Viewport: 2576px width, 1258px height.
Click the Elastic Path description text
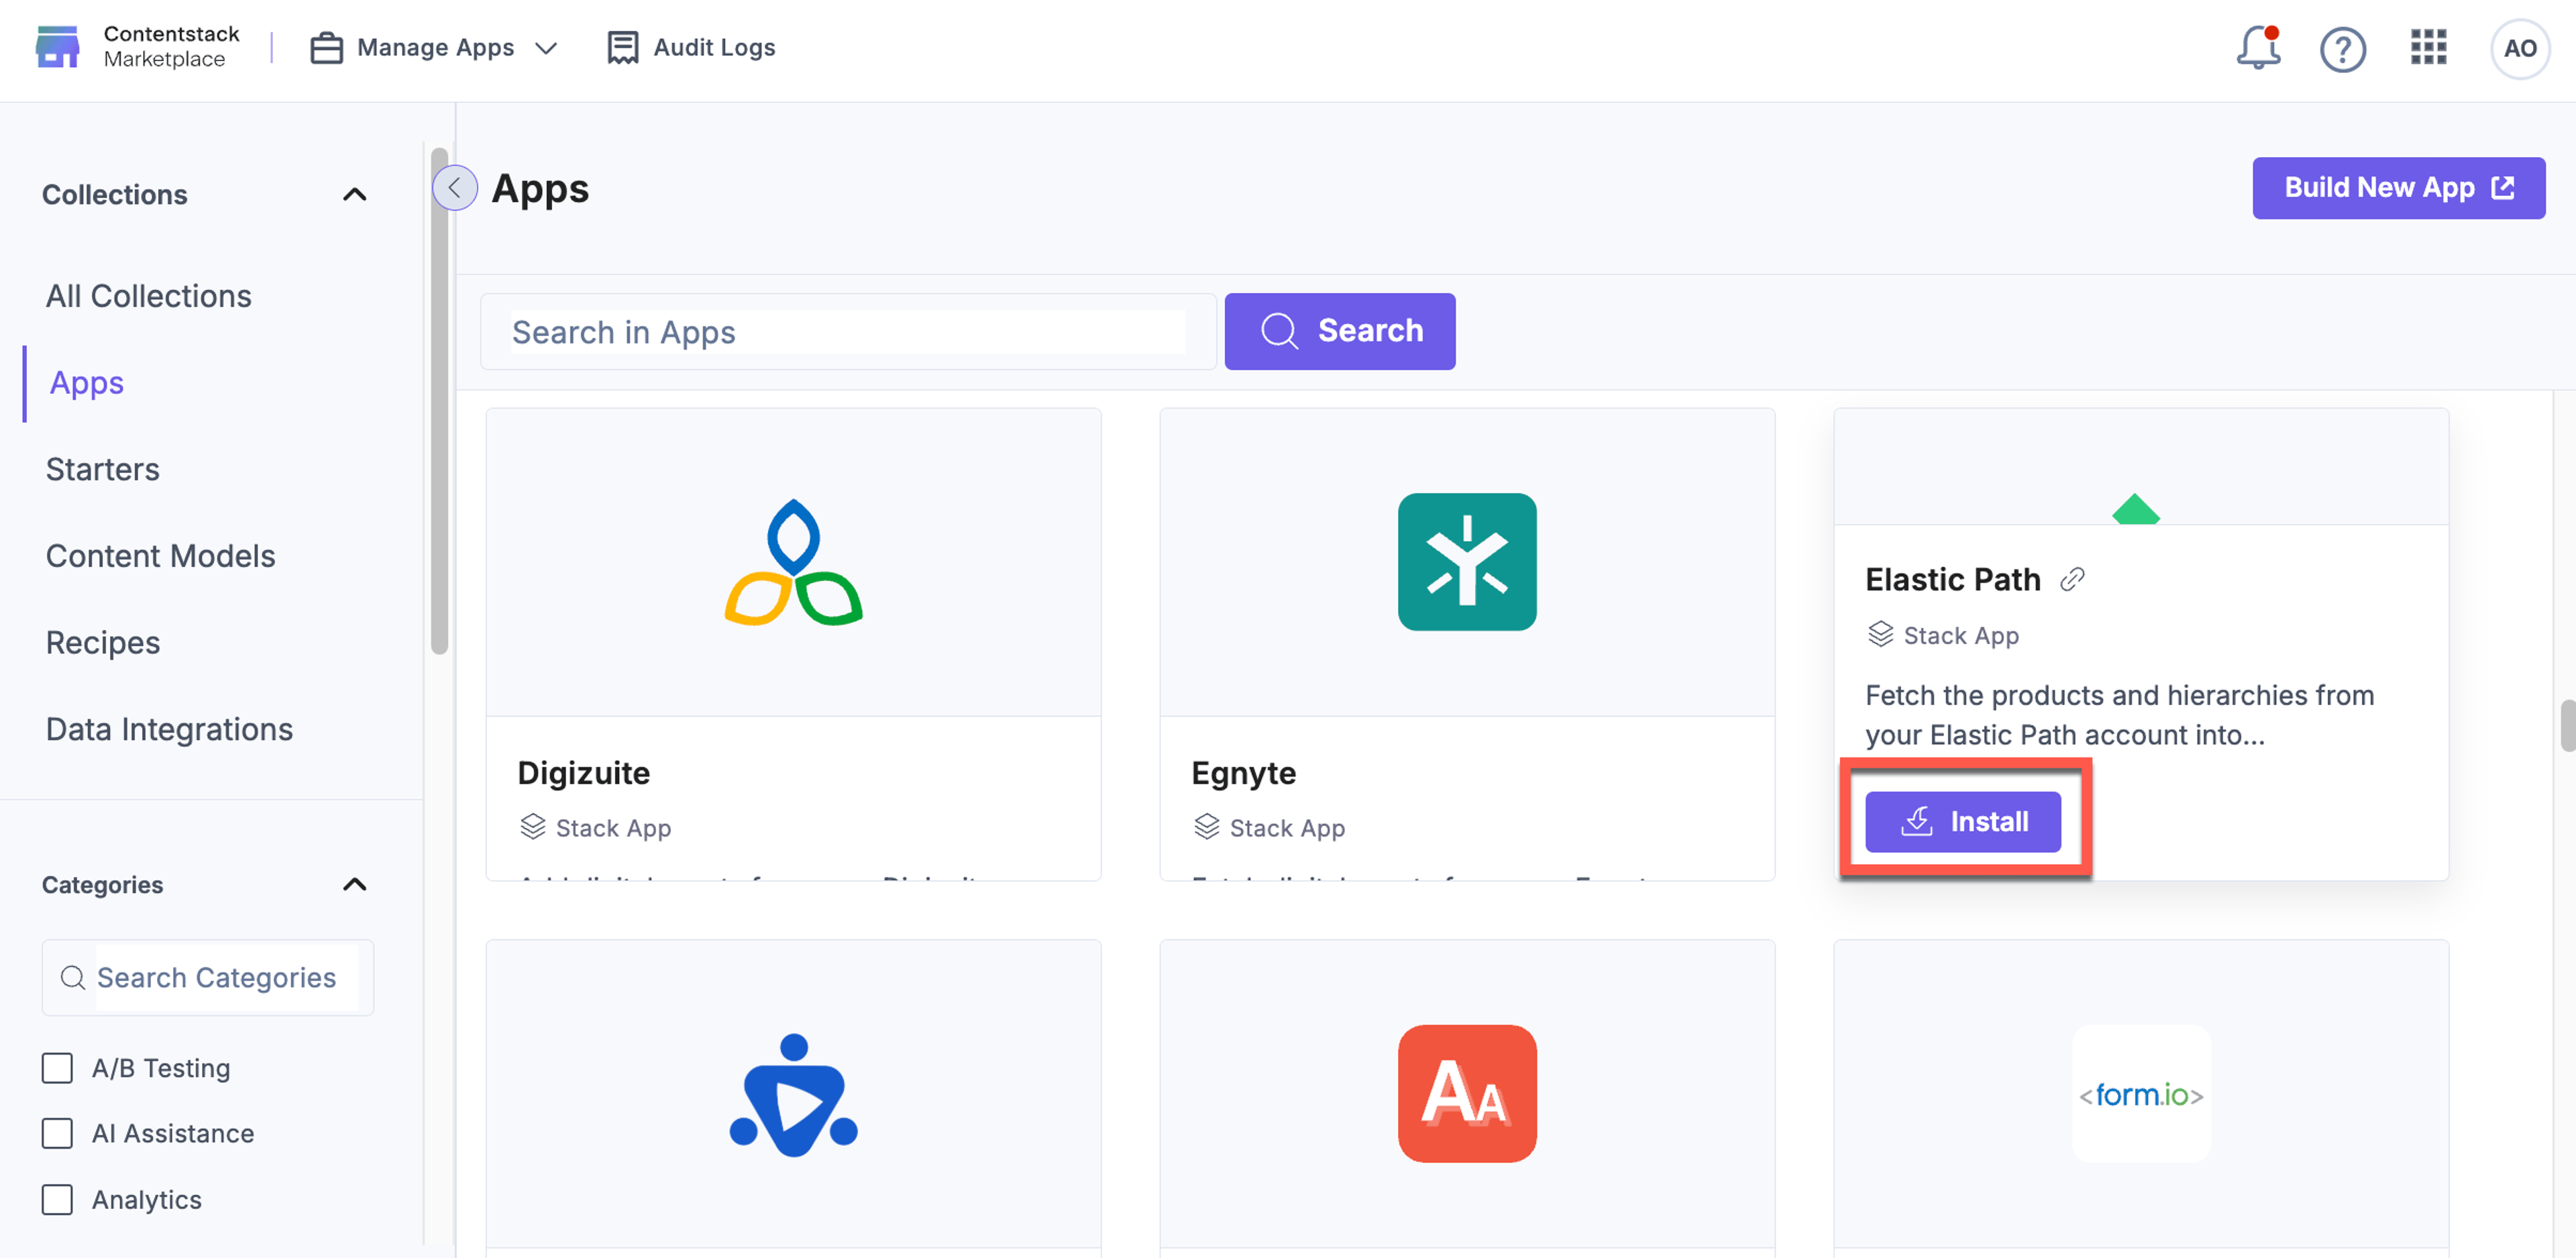2119,715
